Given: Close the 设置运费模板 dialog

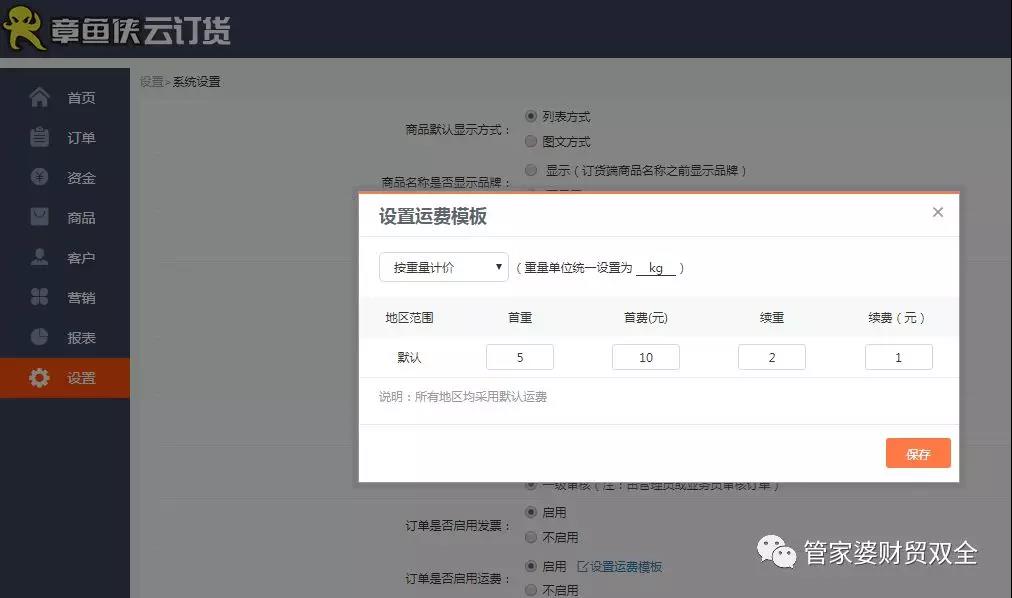Looking at the screenshot, I should [x=938, y=212].
